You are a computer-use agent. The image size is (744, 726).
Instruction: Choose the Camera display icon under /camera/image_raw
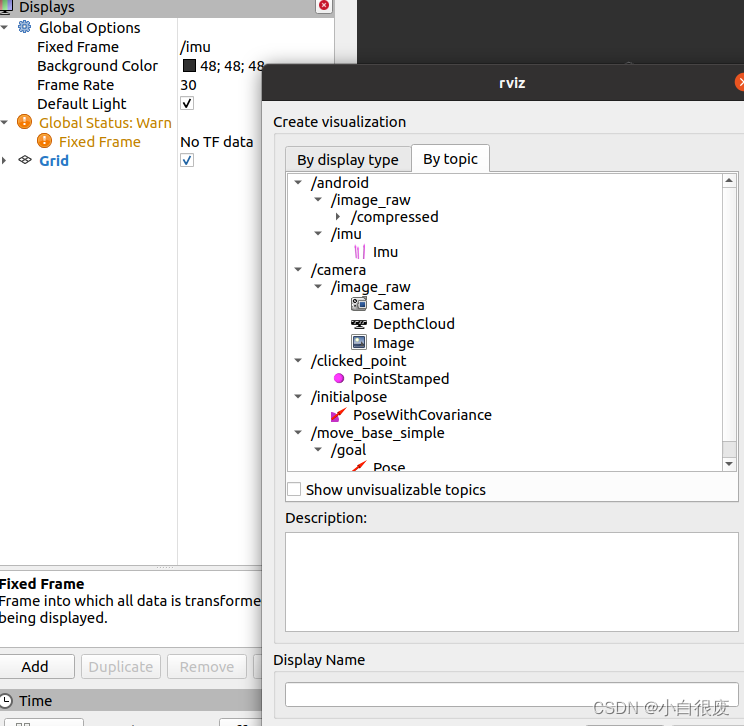[359, 304]
